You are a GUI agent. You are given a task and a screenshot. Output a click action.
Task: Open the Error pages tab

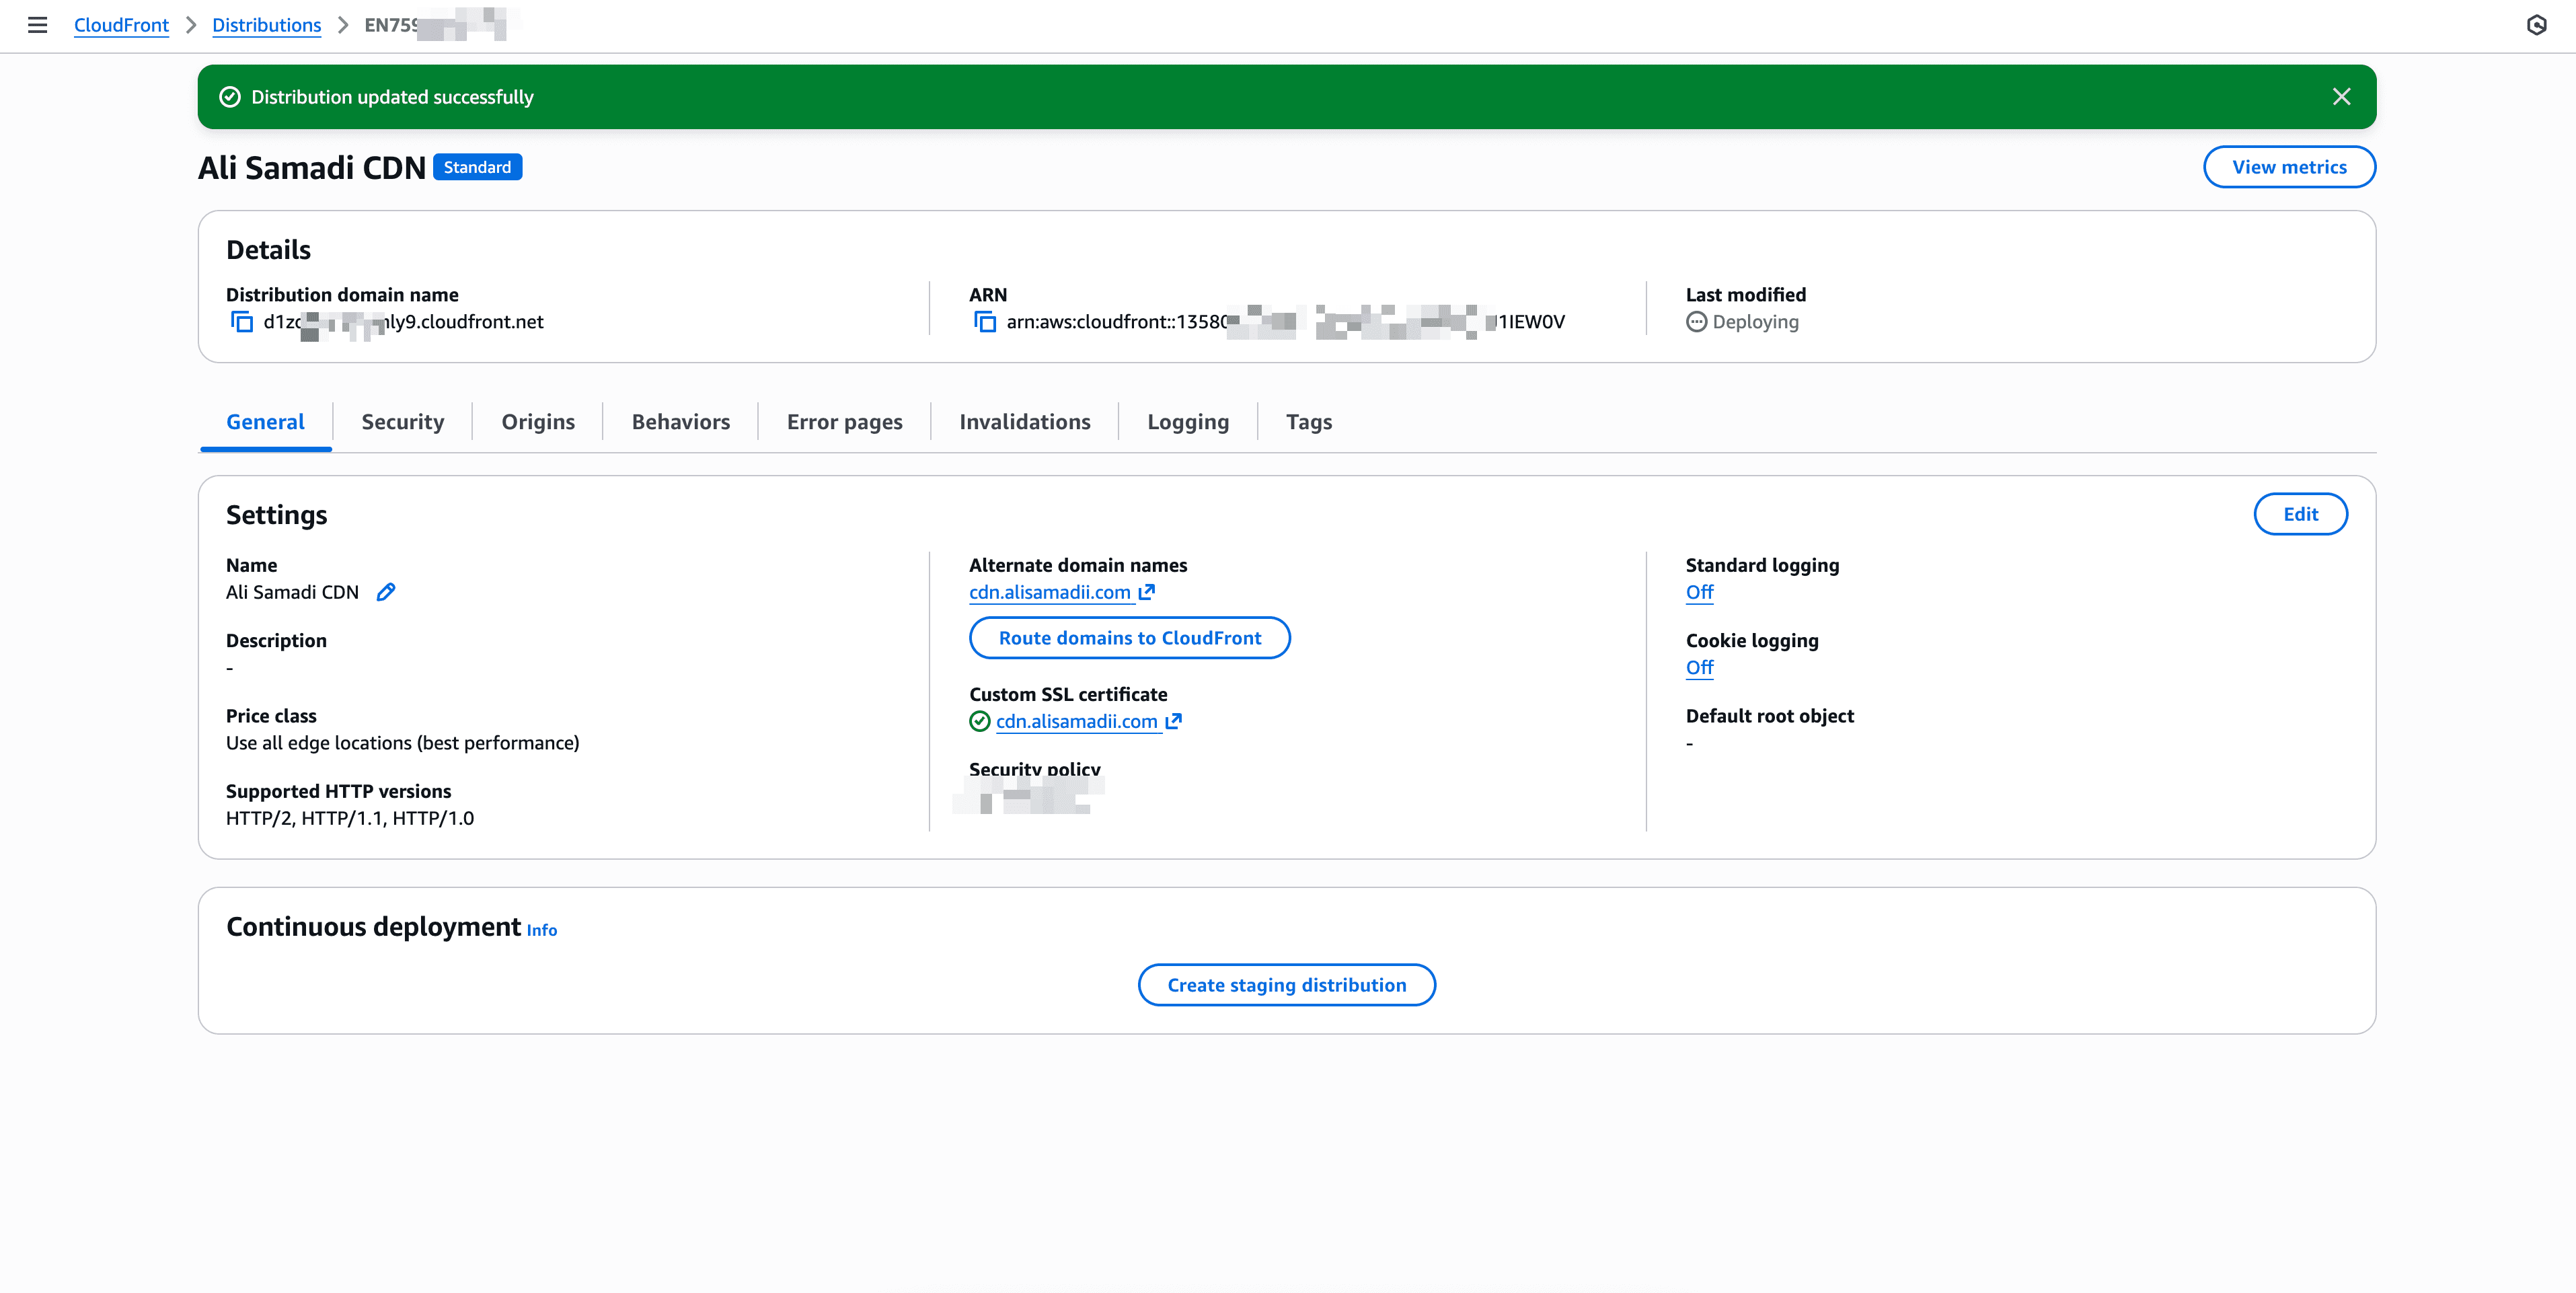click(844, 422)
